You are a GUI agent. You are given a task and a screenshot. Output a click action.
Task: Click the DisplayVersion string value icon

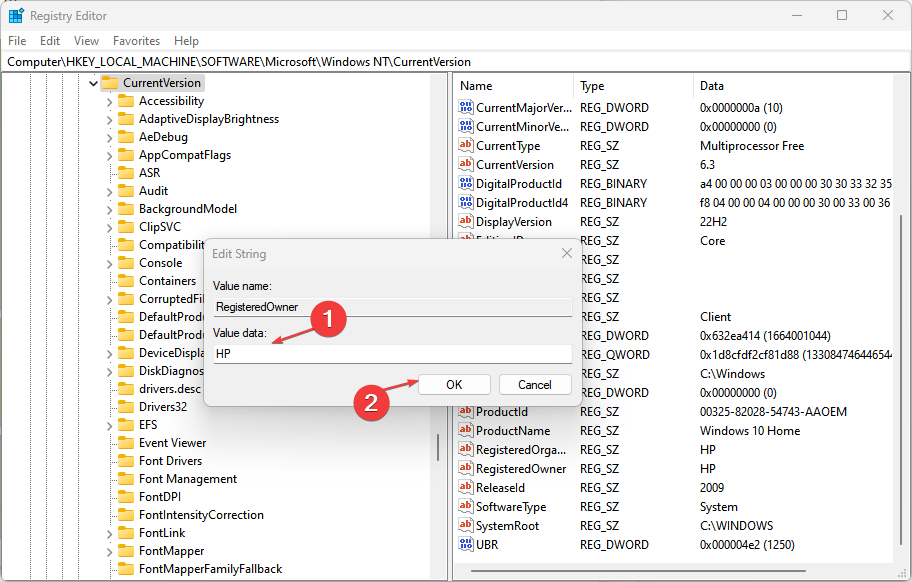pos(465,221)
